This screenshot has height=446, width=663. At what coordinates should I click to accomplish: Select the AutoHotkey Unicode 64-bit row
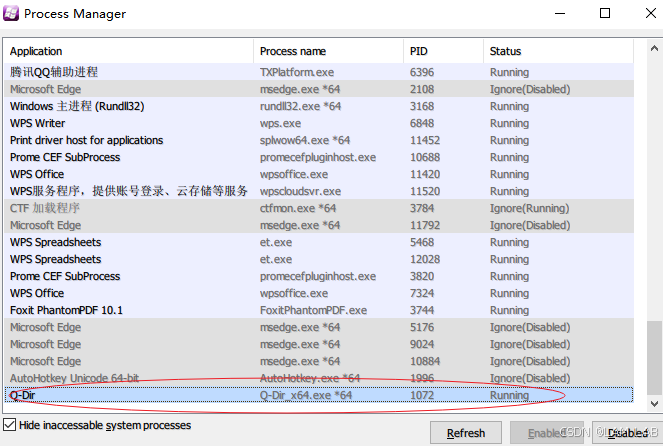[x=319, y=378]
